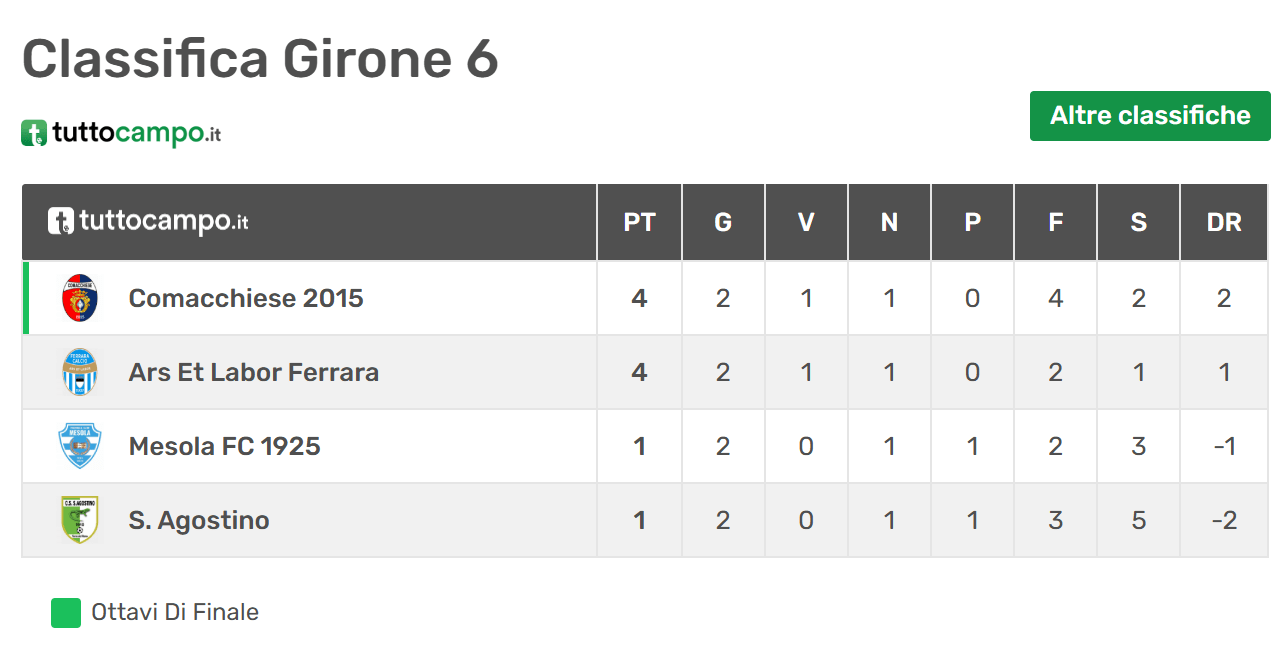This screenshot has height=649, width=1287.
Task: Click the G column header
Action: point(723,222)
